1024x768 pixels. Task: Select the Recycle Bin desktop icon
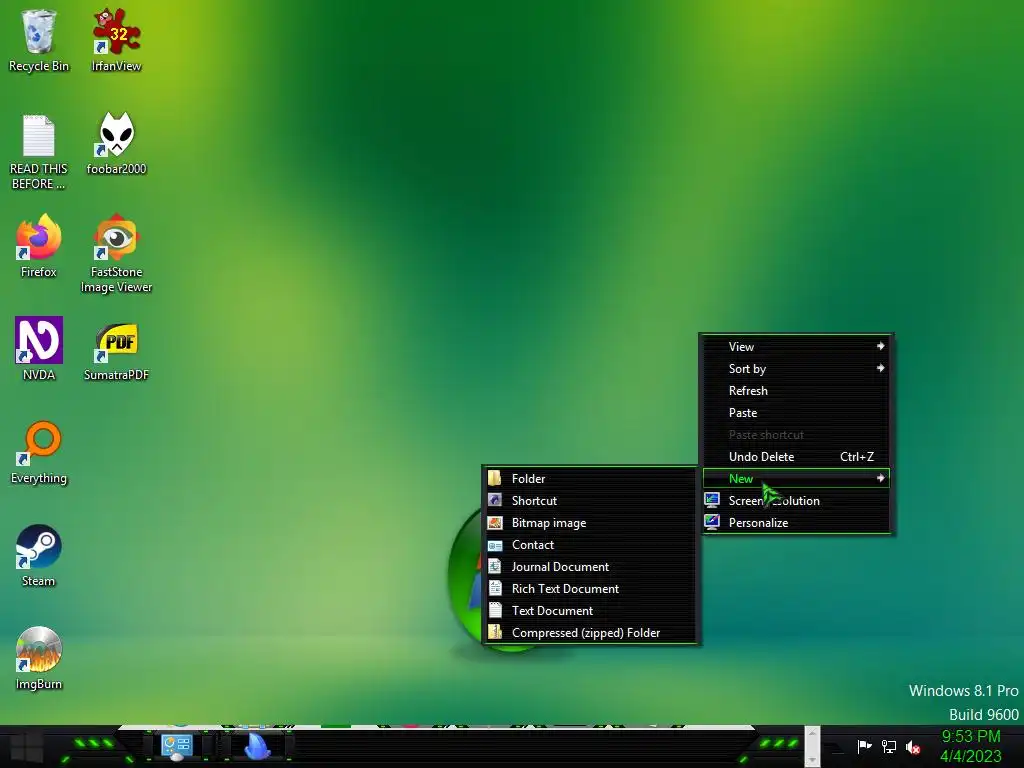point(39,40)
